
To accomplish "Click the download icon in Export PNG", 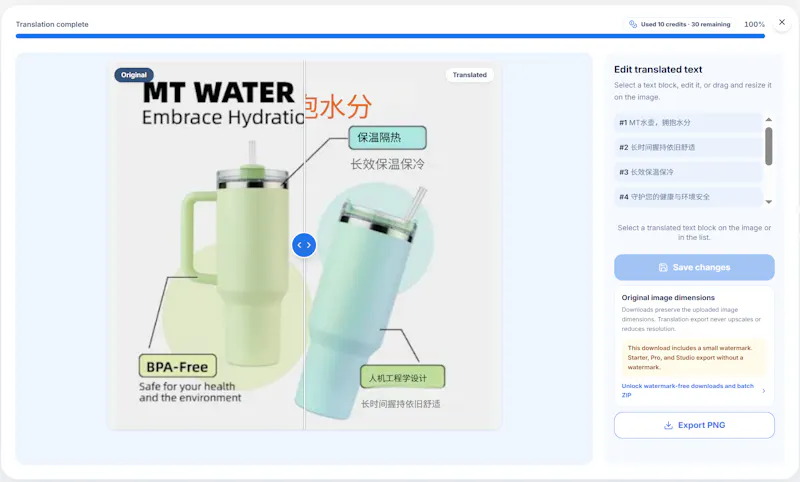I will [x=668, y=425].
